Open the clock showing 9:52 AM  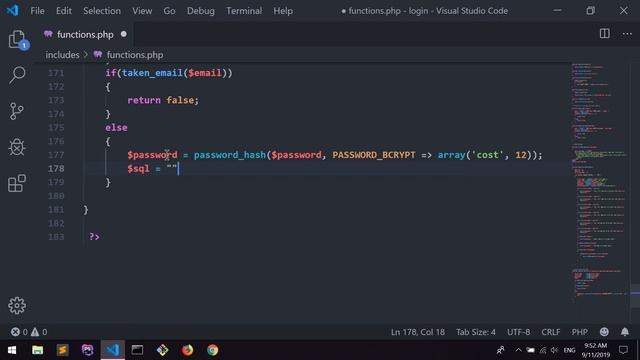596,350
